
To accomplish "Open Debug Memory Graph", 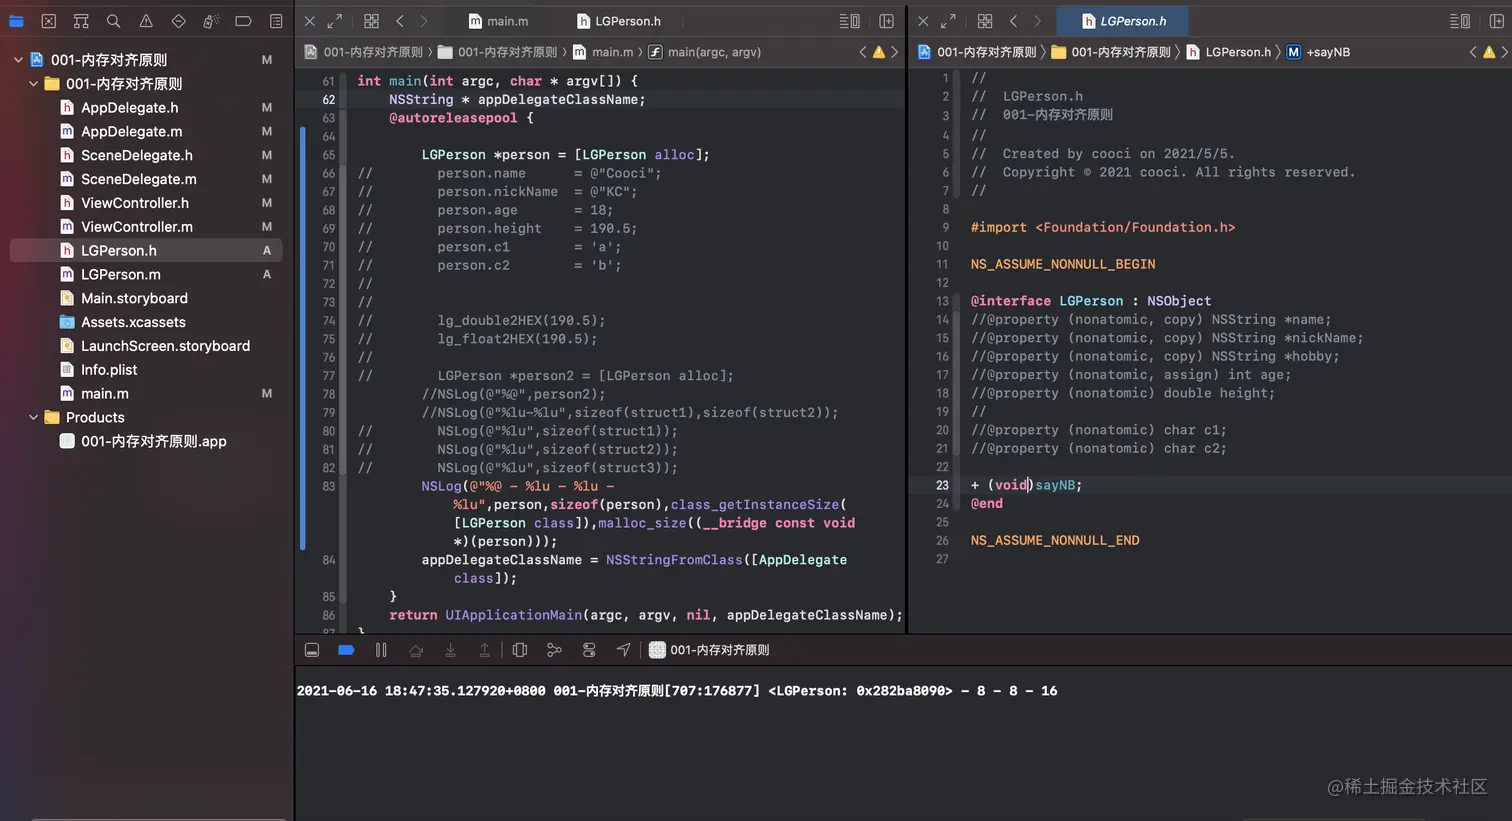I will coord(554,650).
